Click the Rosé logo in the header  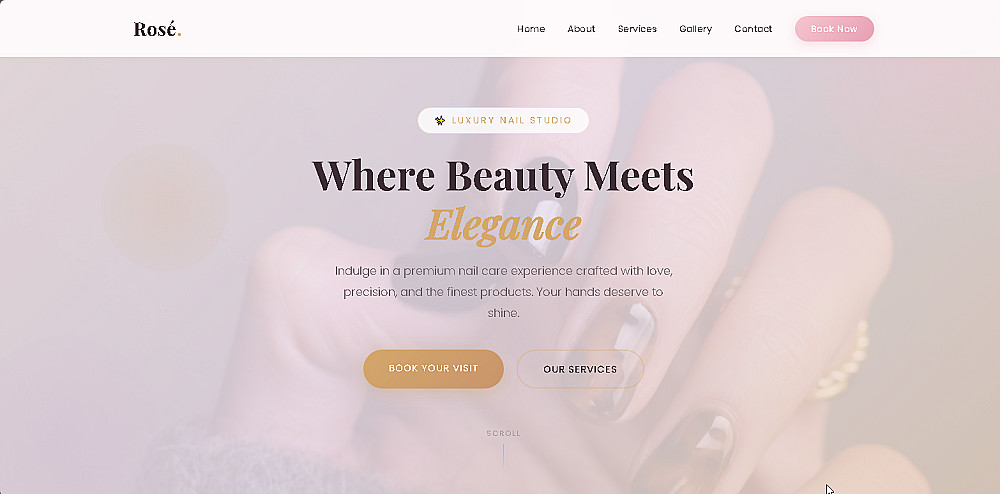pyautogui.click(x=158, y=29)
